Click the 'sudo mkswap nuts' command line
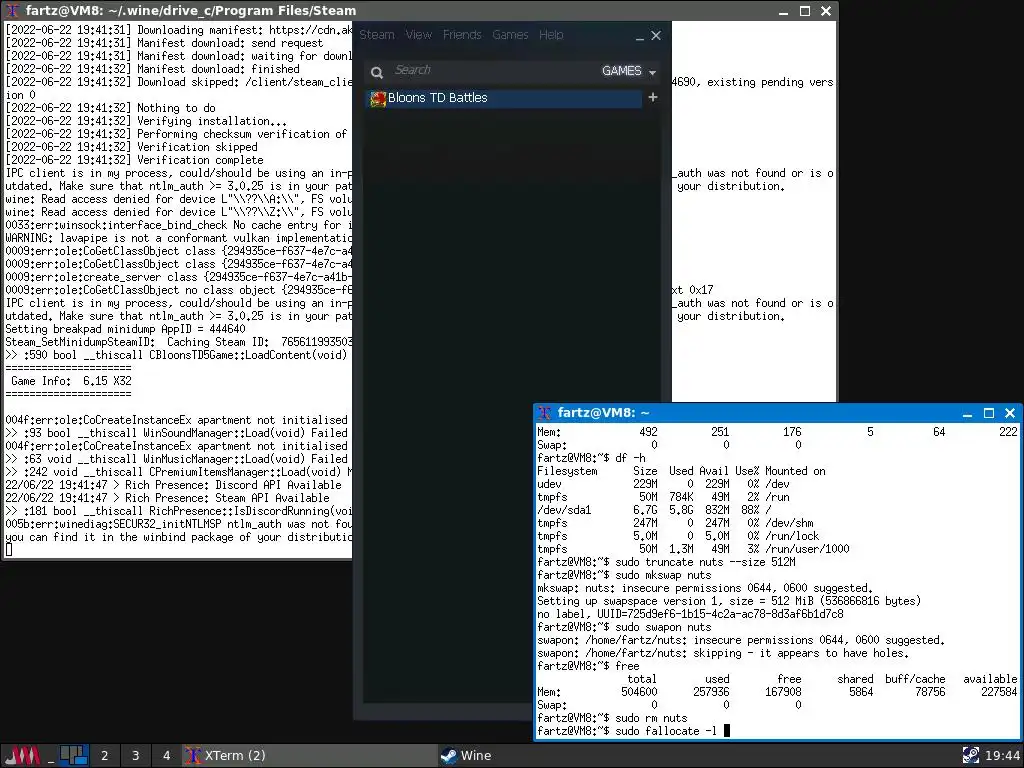The height and width of the screenshot is (768, 1024). [x=624, y=575]
